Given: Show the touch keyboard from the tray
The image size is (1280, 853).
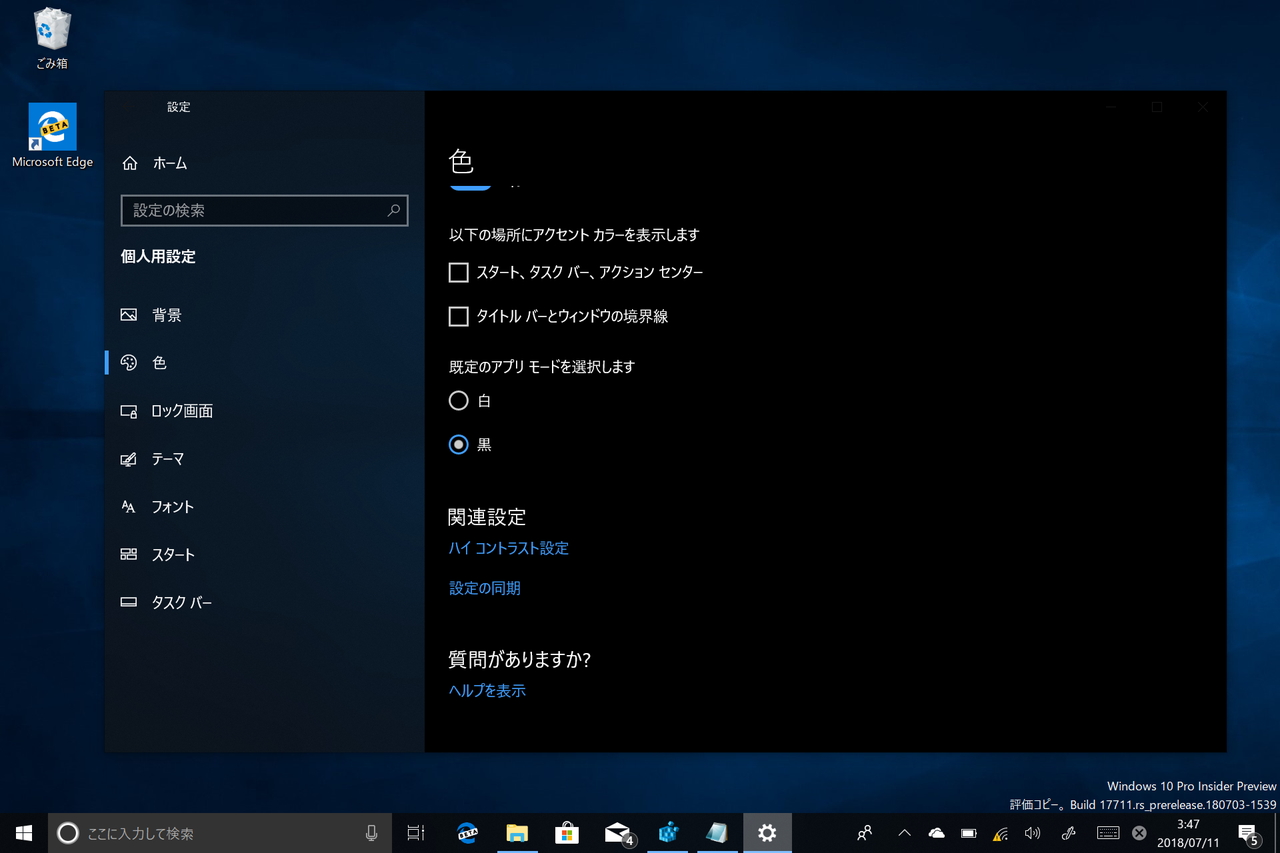Looking at the screenshot, I should (1107, 833).
